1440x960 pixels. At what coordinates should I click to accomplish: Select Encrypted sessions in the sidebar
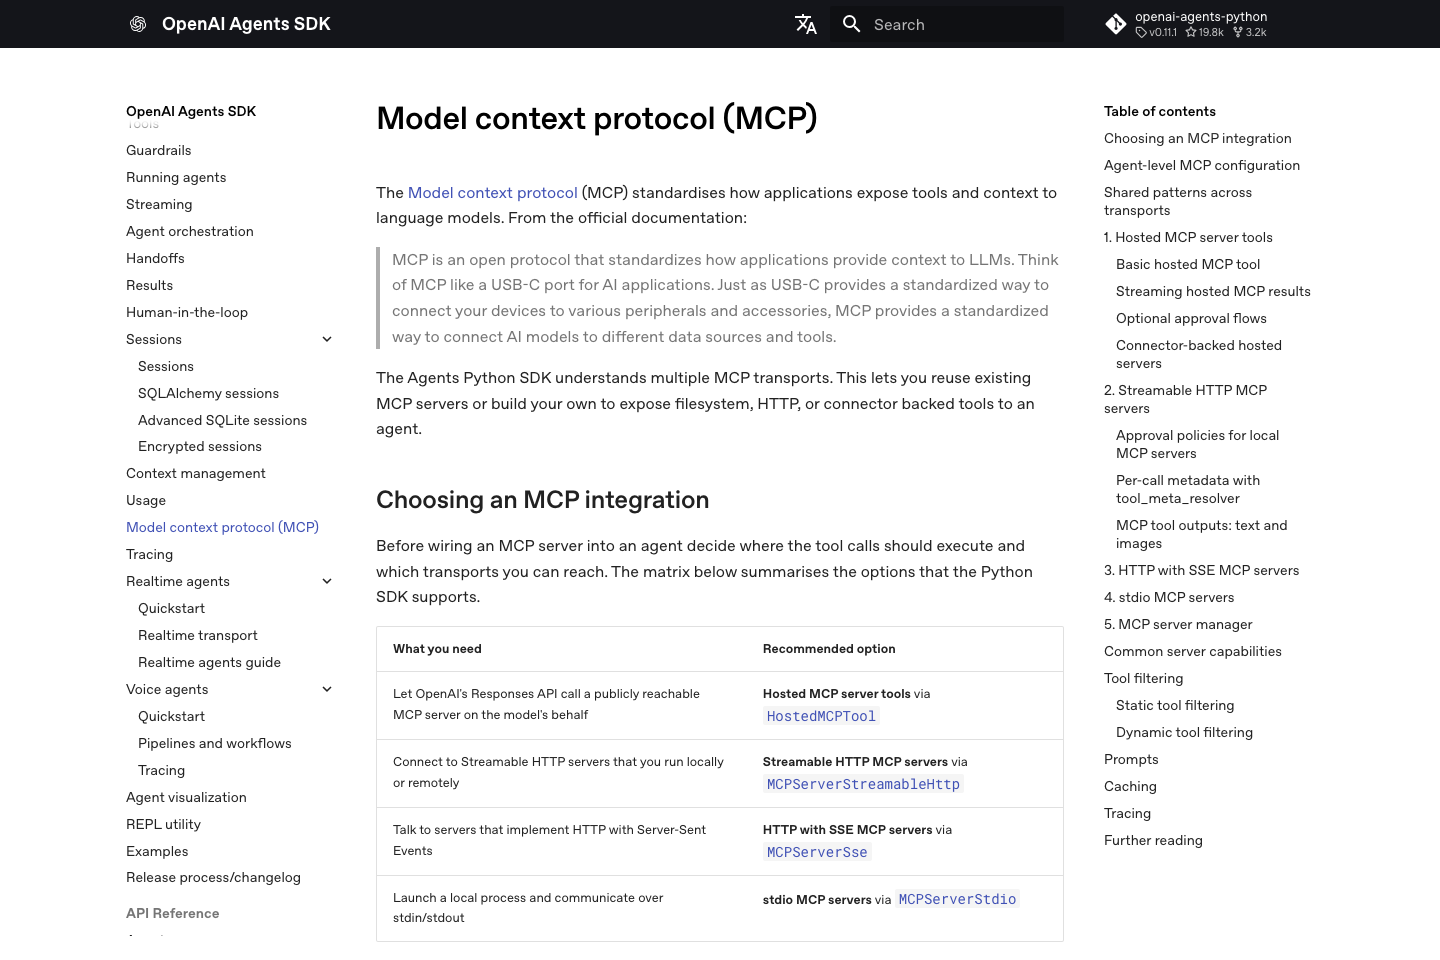200,446
